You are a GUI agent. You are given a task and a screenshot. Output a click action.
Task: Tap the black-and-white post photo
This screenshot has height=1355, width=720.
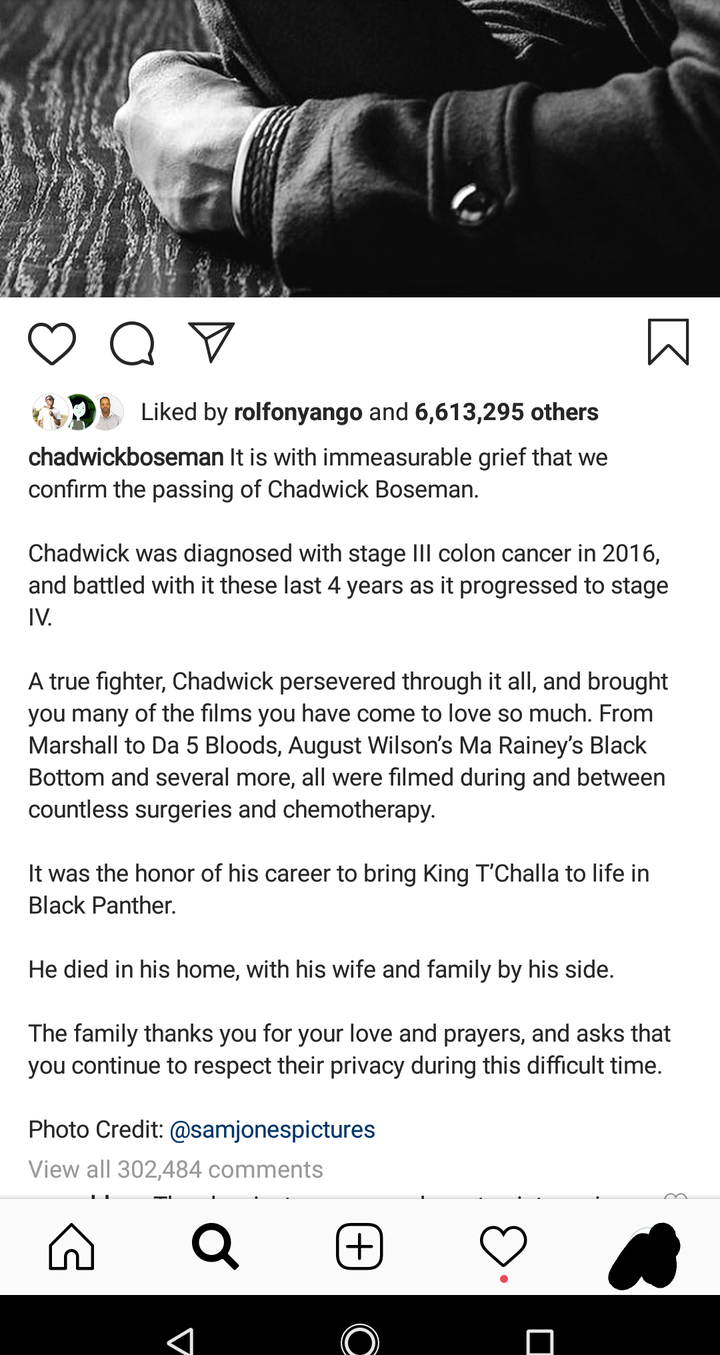[x=360, y=148]
